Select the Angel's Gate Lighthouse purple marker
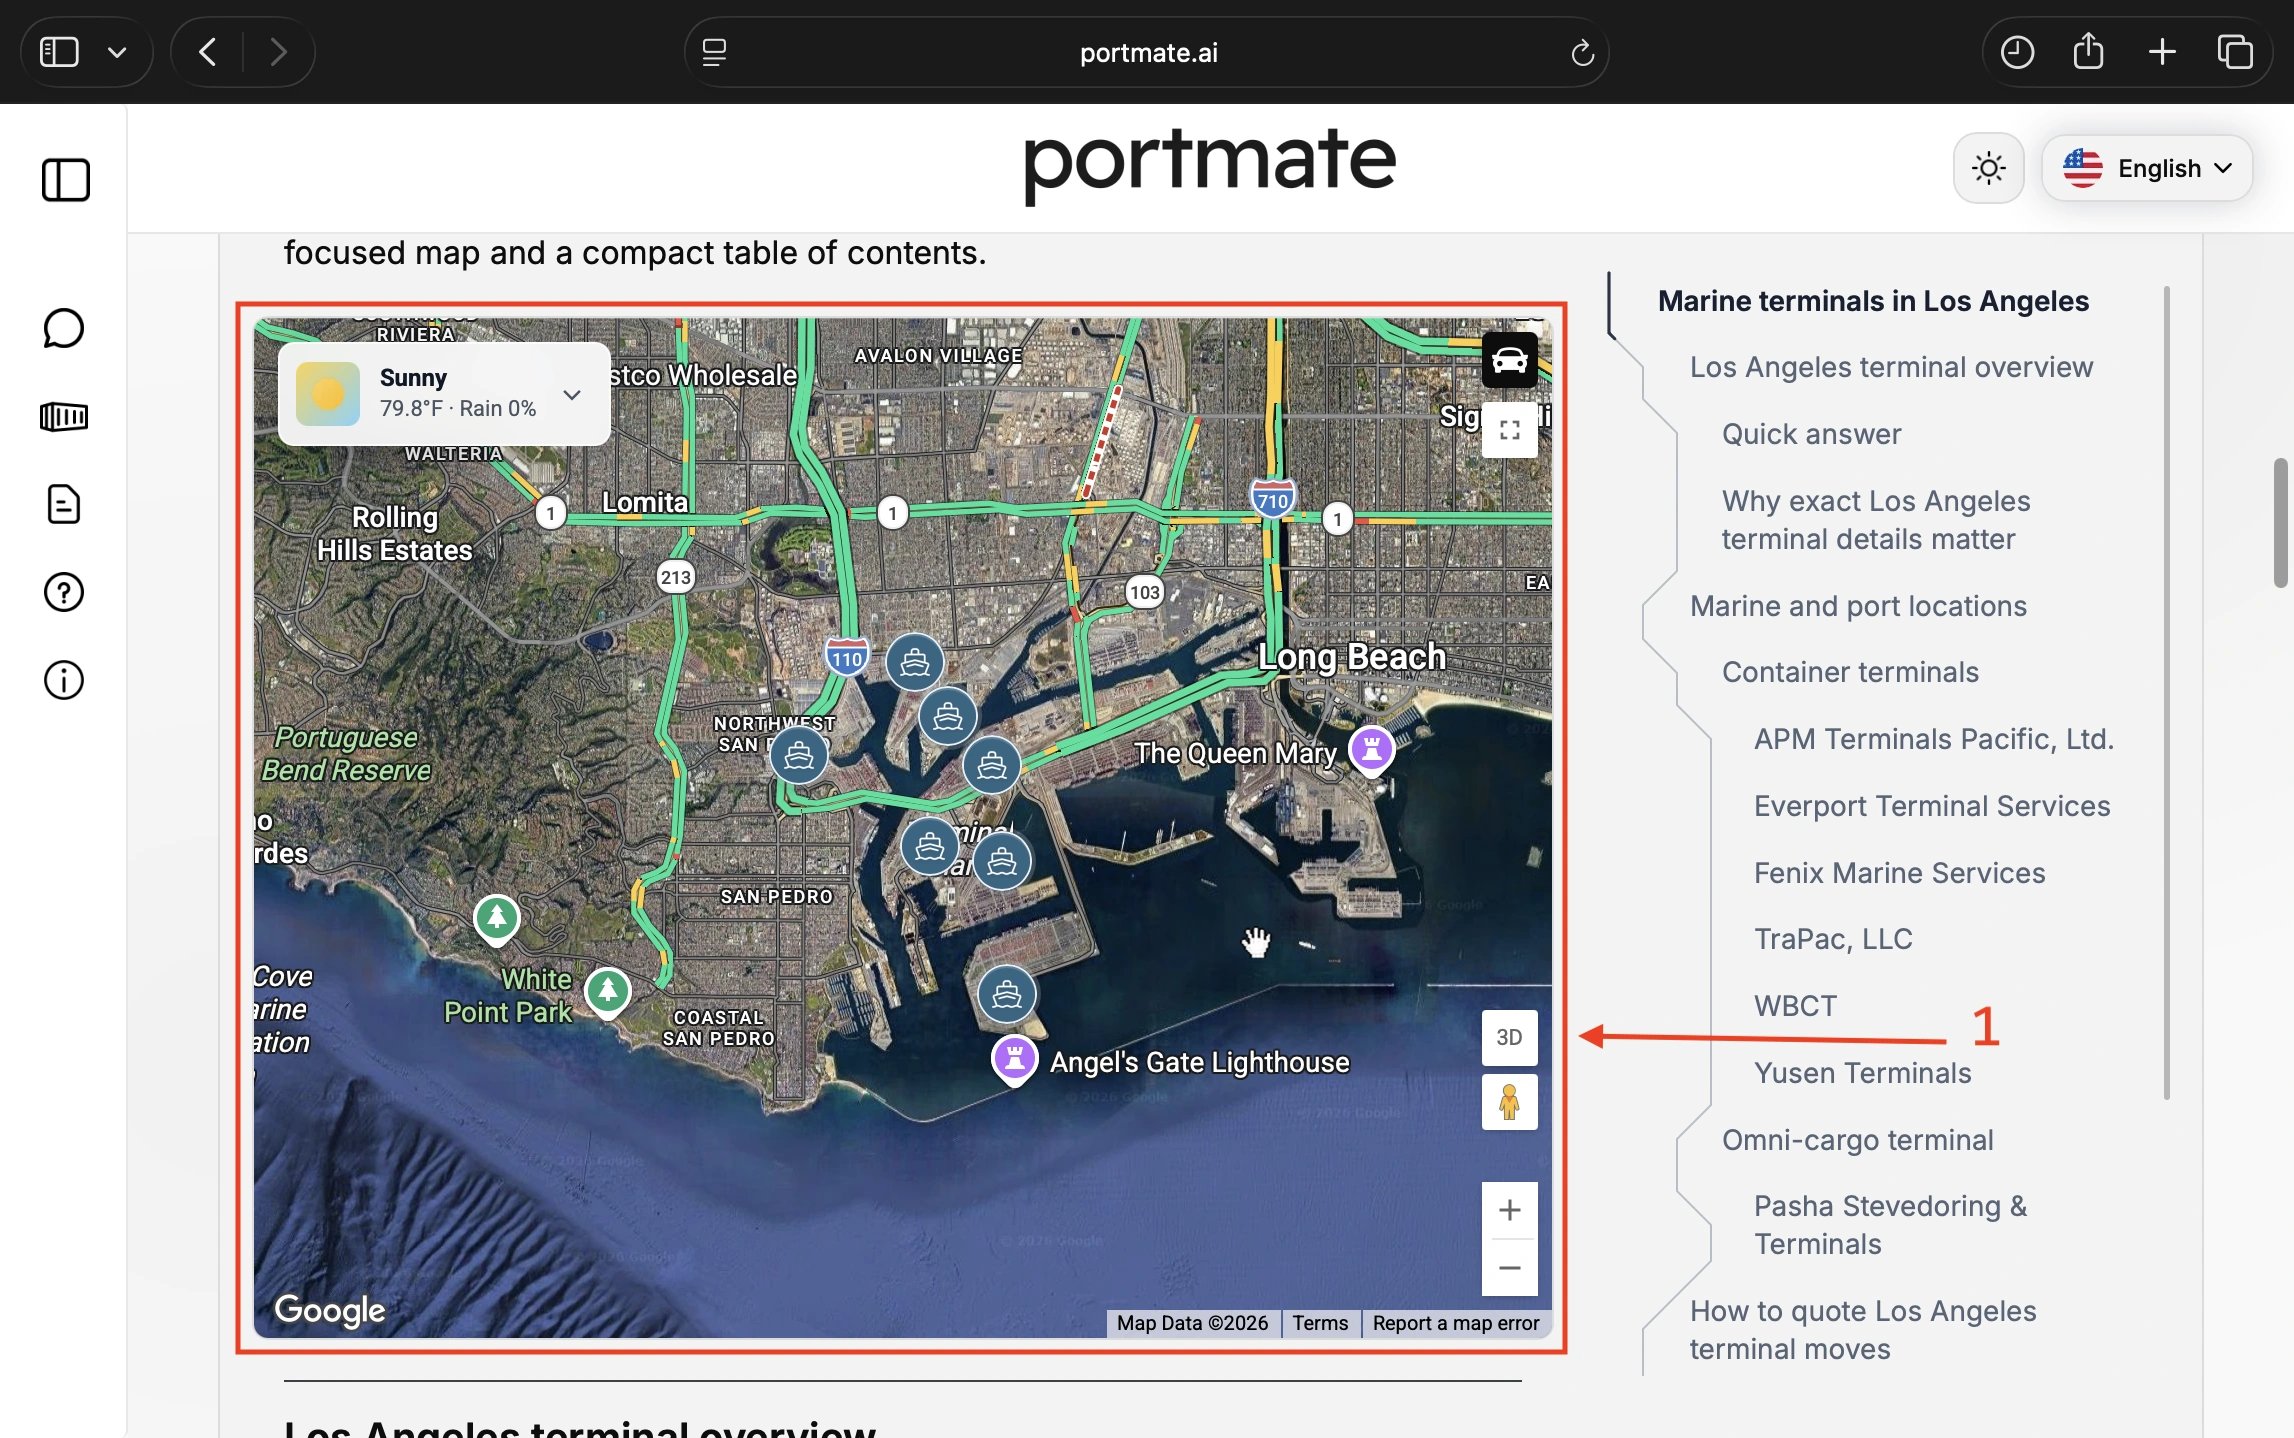 (x=1014, y=1059)
